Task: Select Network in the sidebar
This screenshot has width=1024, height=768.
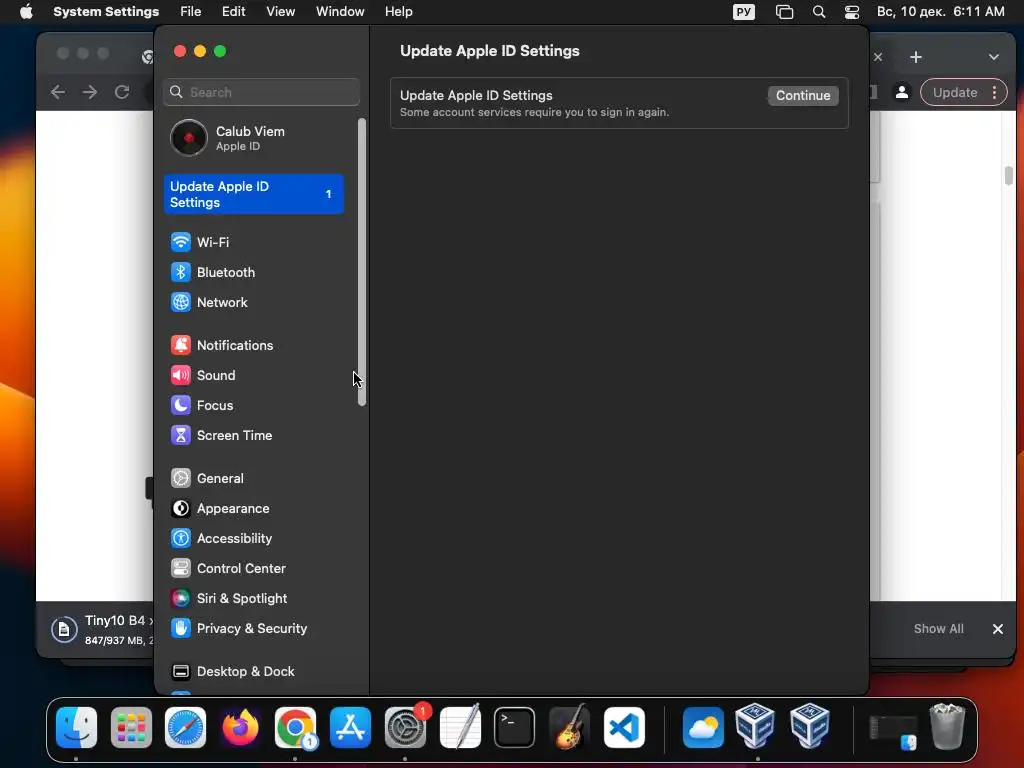Action: [x=253, y=302]
